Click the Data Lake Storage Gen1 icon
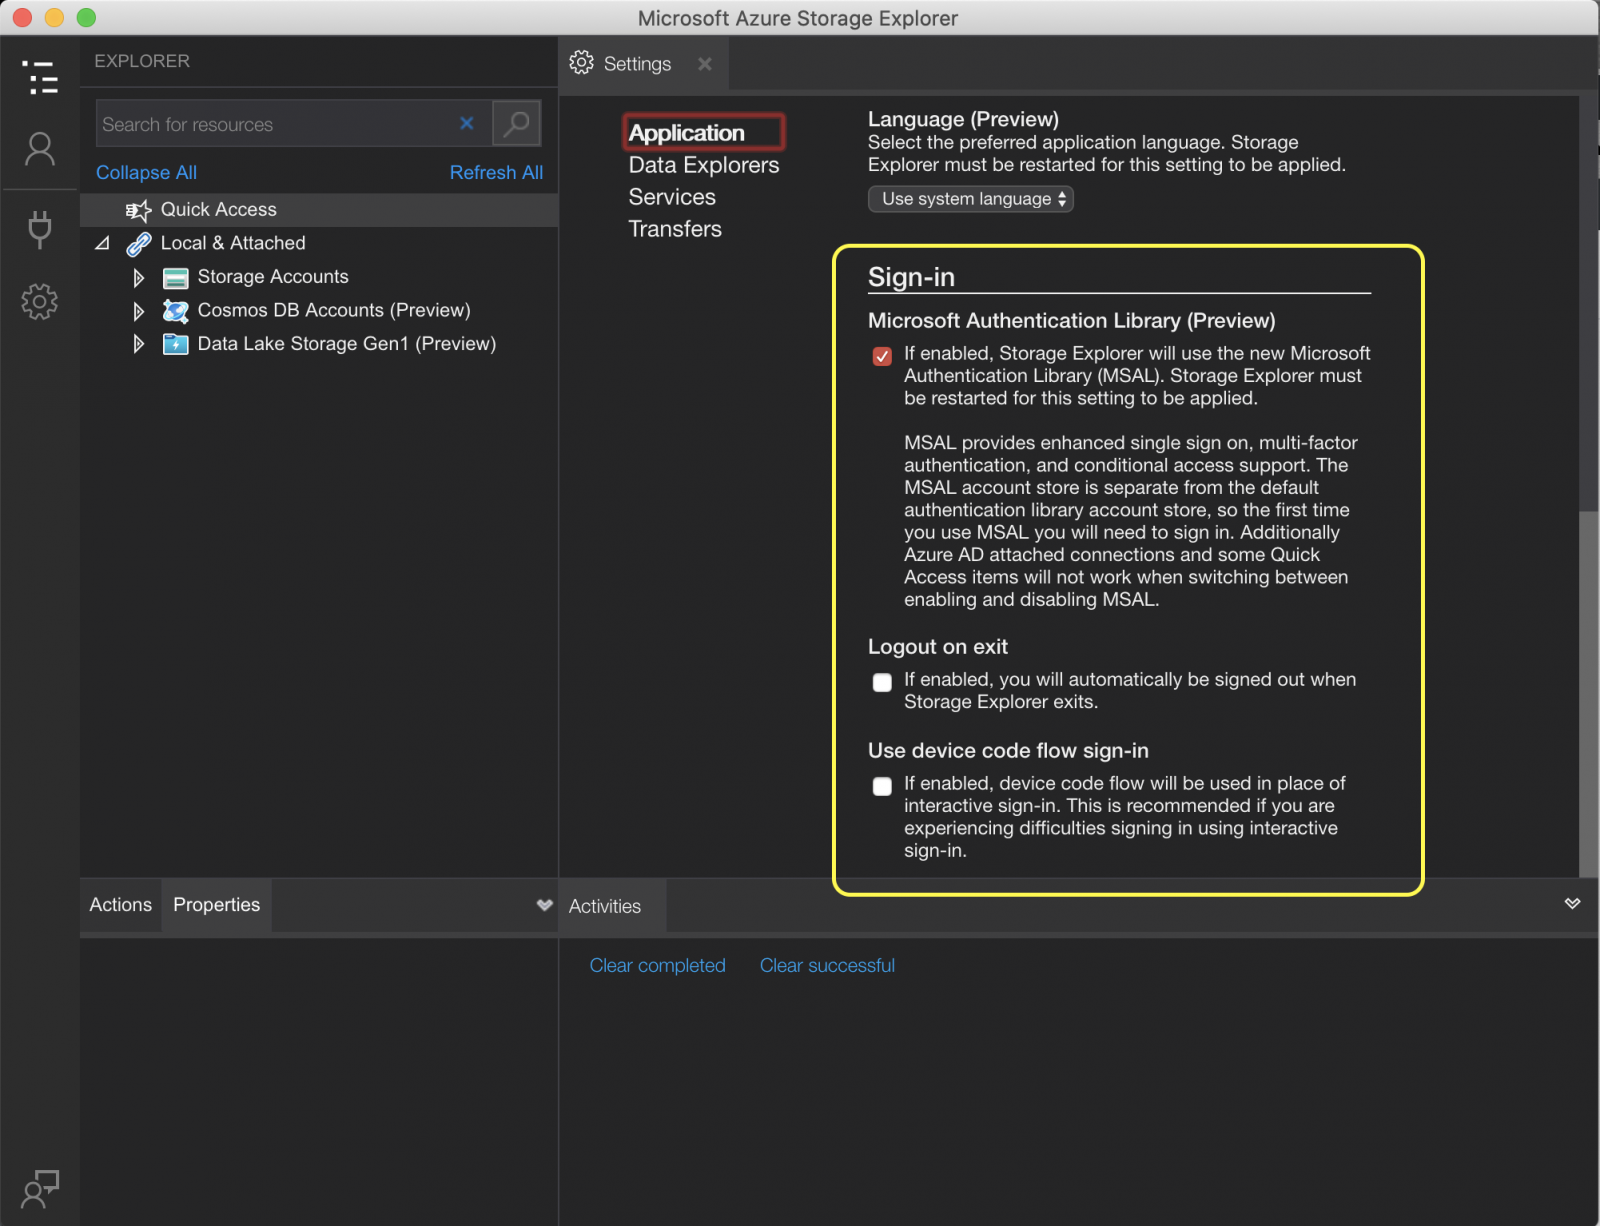 click(x=175, y=344)
